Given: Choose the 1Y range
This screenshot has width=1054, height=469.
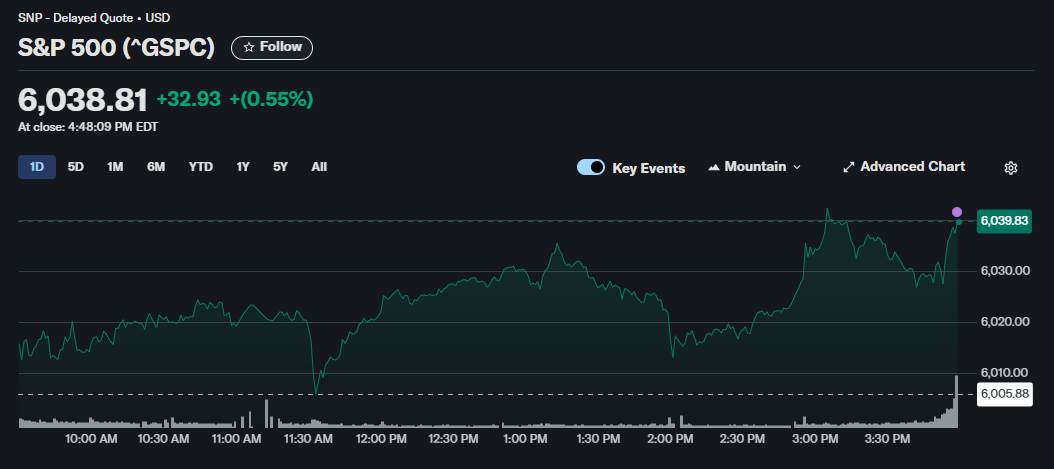Looking at the screenshot, I should [x=243, y=167].
